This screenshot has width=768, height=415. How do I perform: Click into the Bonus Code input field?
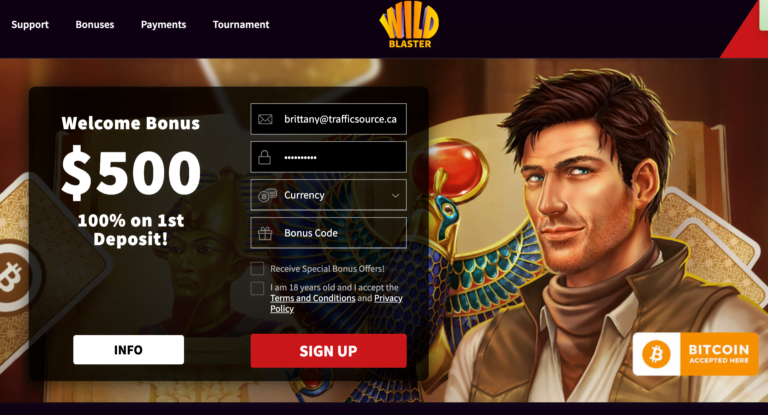329,233
